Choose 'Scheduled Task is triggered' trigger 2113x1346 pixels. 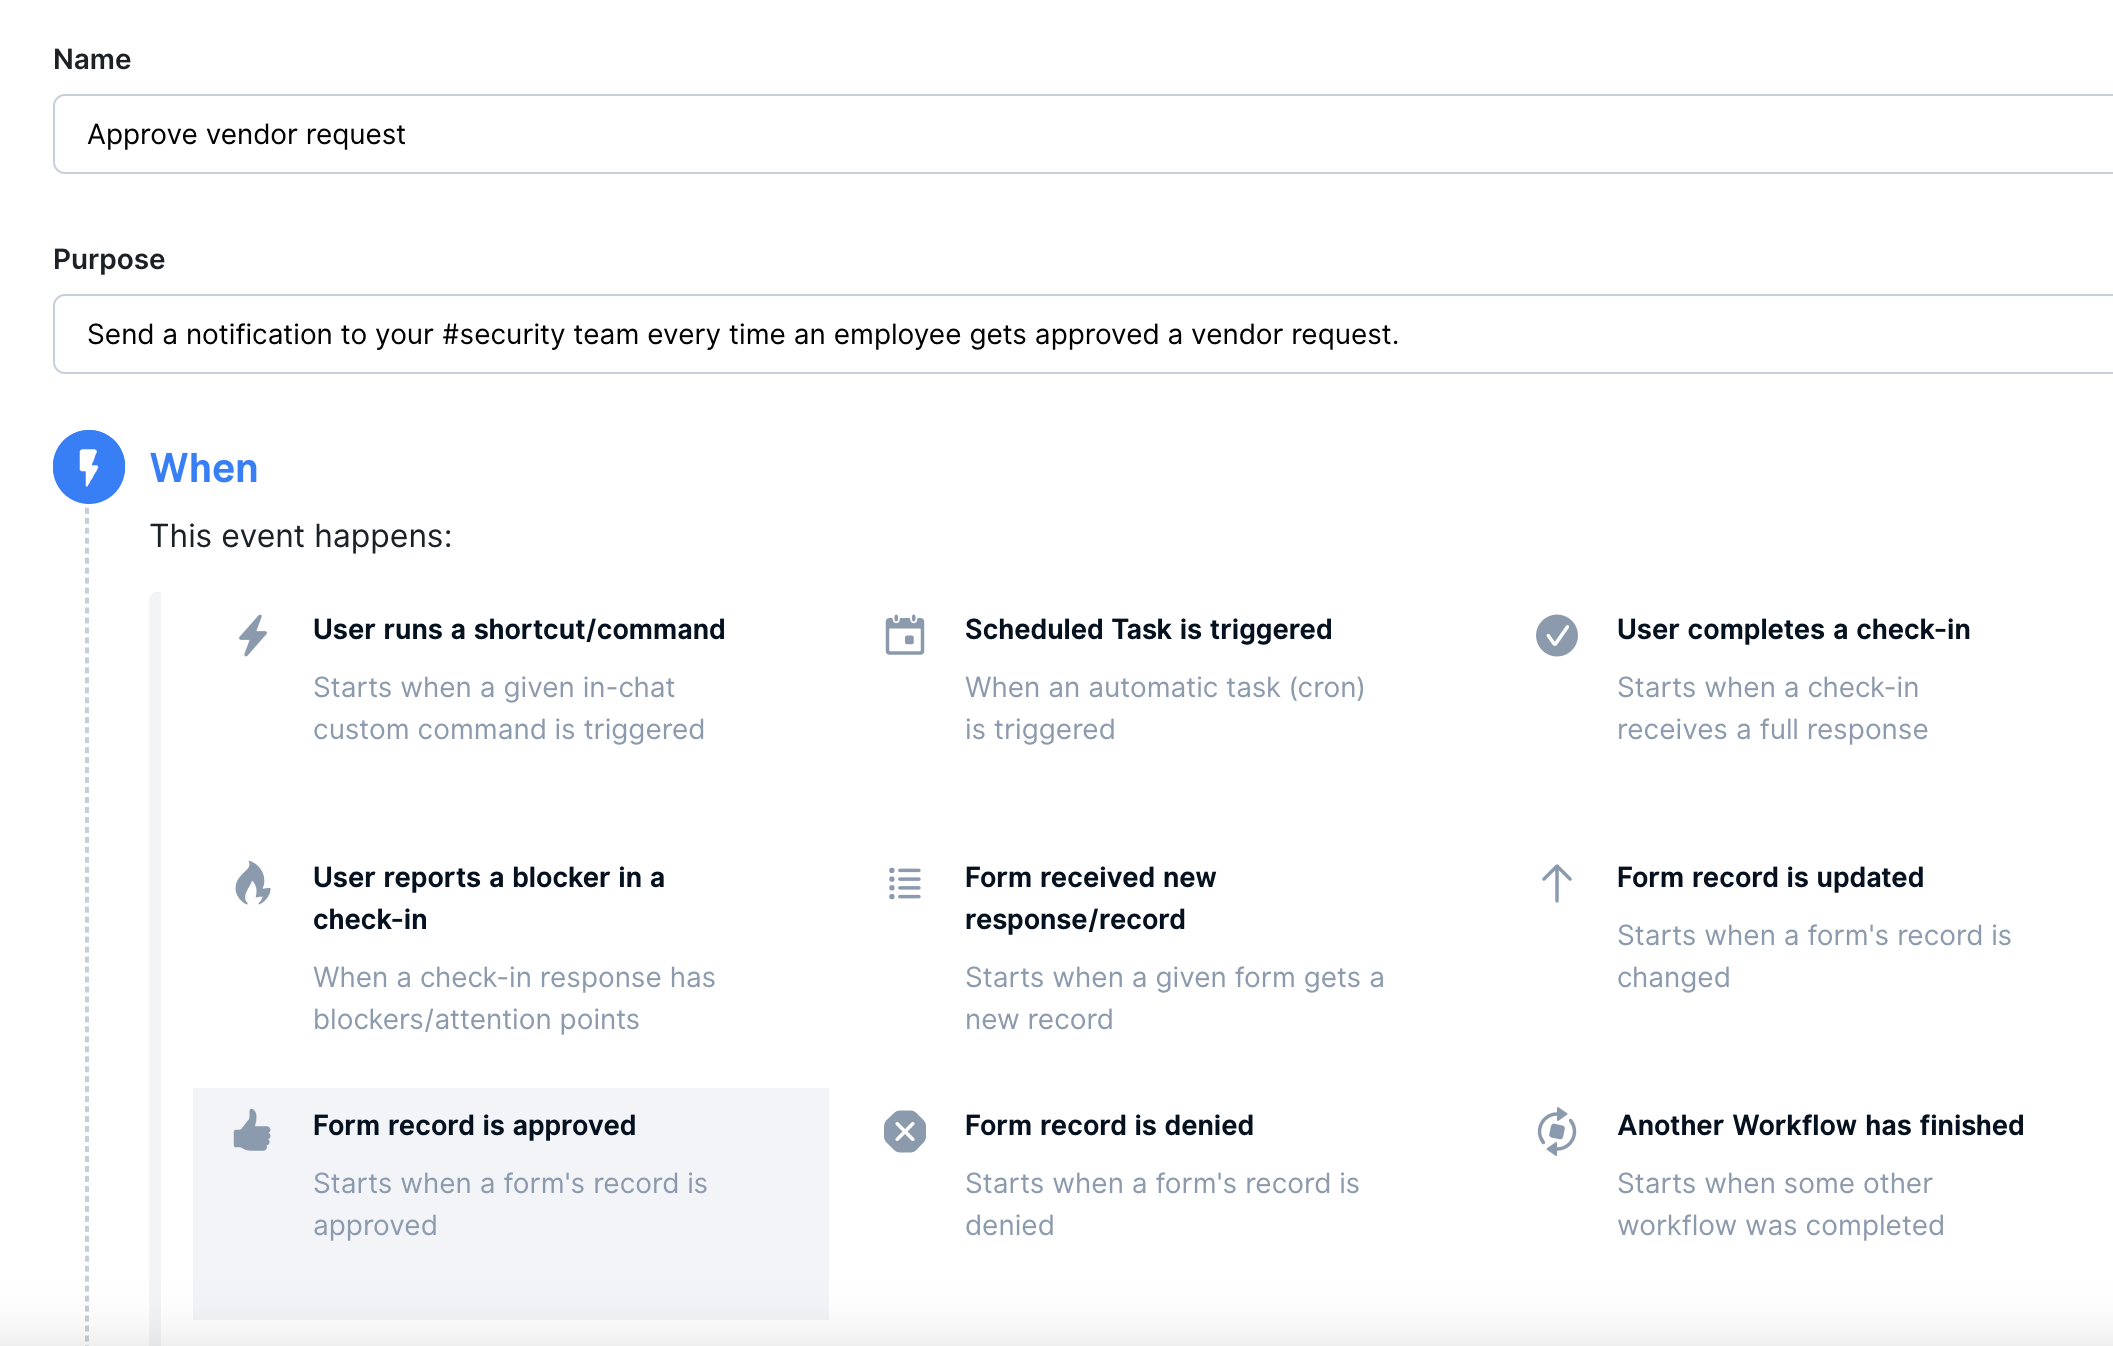(1148, 629)
